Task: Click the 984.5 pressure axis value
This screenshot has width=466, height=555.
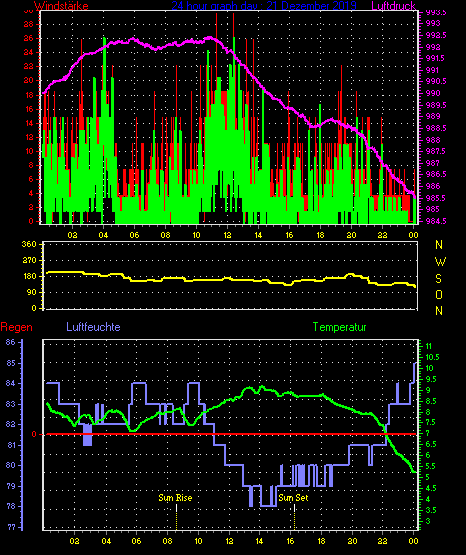Action: (x=435, y=221)
